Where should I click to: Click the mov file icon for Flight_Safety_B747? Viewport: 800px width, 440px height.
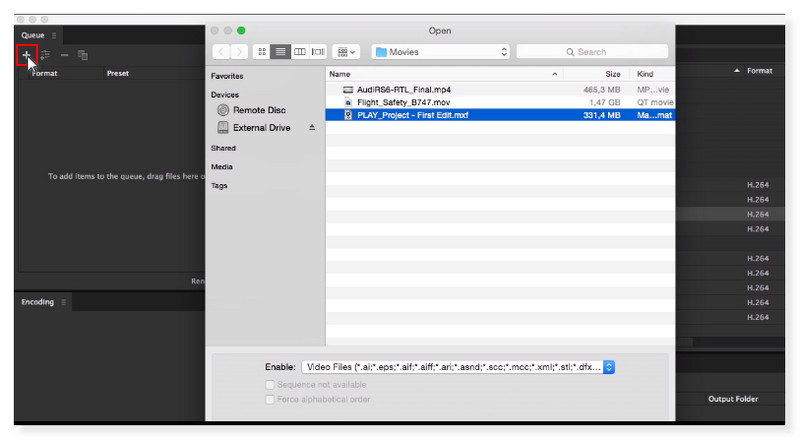348,102
